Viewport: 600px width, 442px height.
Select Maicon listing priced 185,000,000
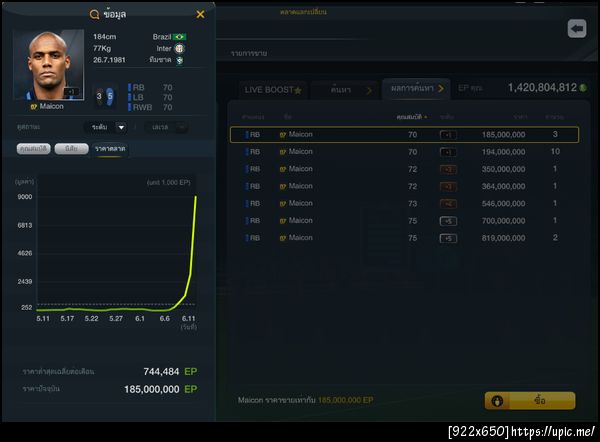pyautogui.click(x=404, y=135)
